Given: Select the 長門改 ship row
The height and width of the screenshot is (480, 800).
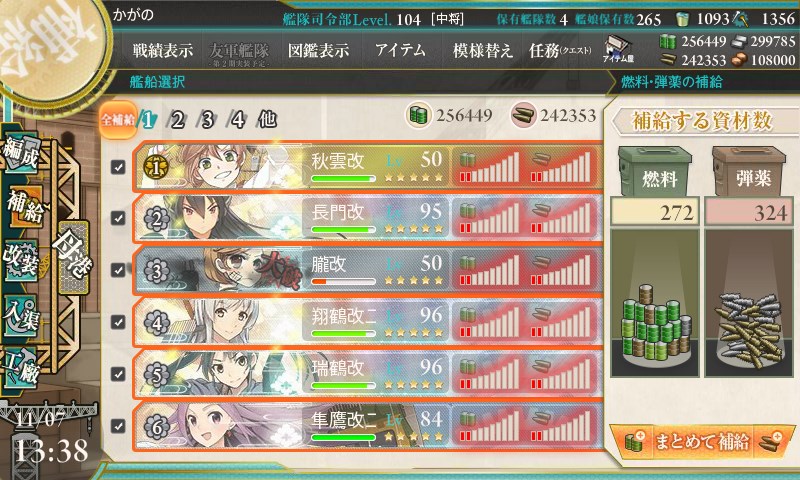Looking at the screenshot, I should point(367,218).
